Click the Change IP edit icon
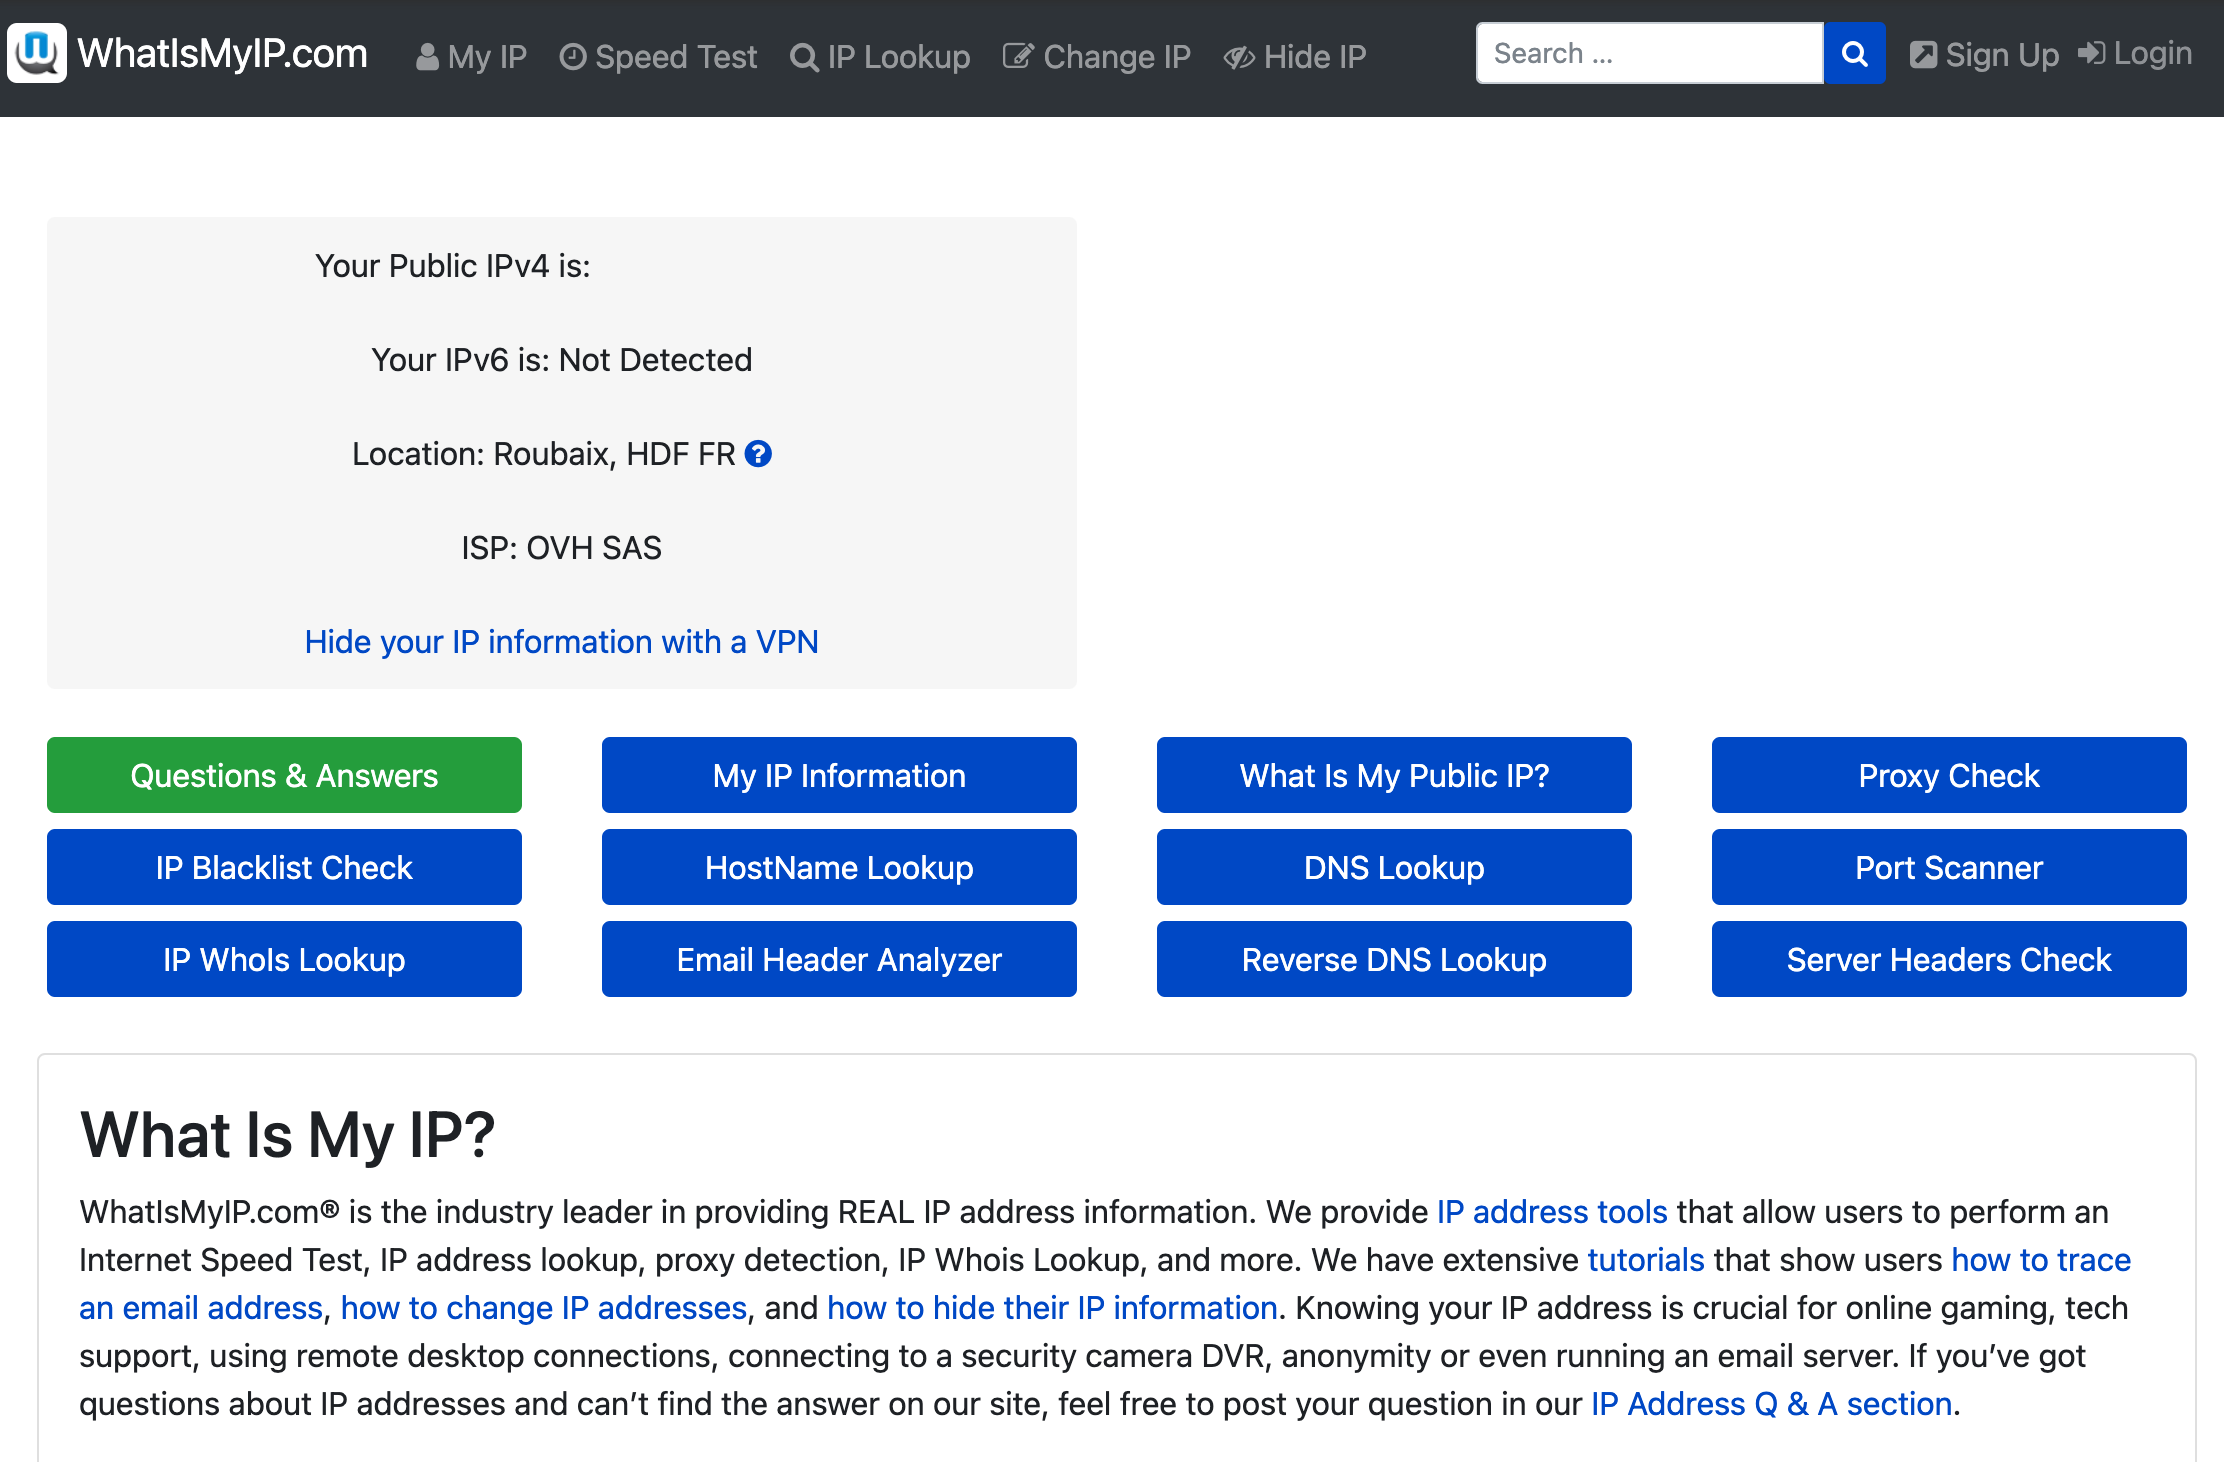 (1018, 56)
